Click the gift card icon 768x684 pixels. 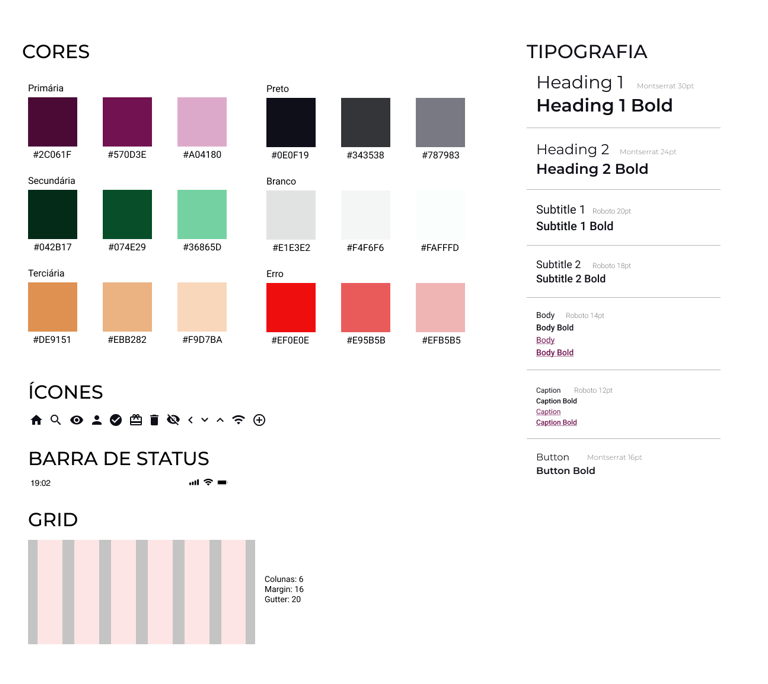click(x=136, y=420)
